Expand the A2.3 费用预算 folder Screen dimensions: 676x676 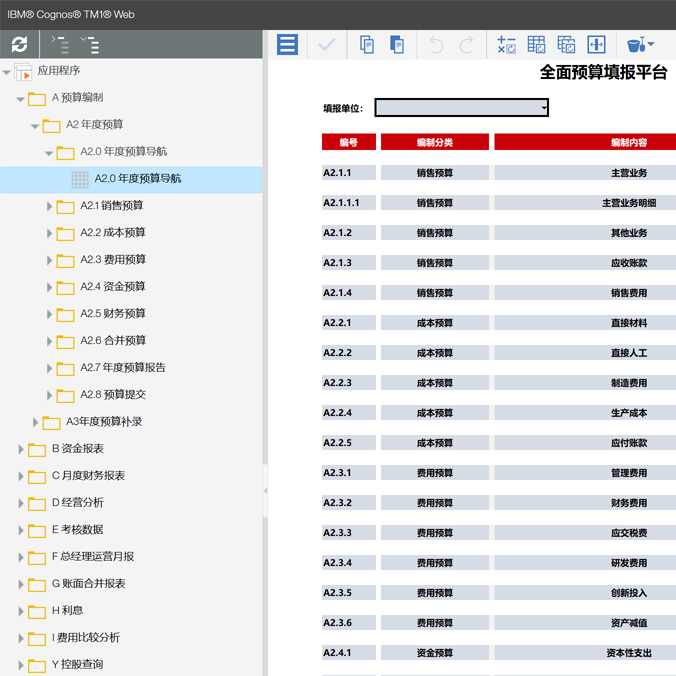(49, 260)
